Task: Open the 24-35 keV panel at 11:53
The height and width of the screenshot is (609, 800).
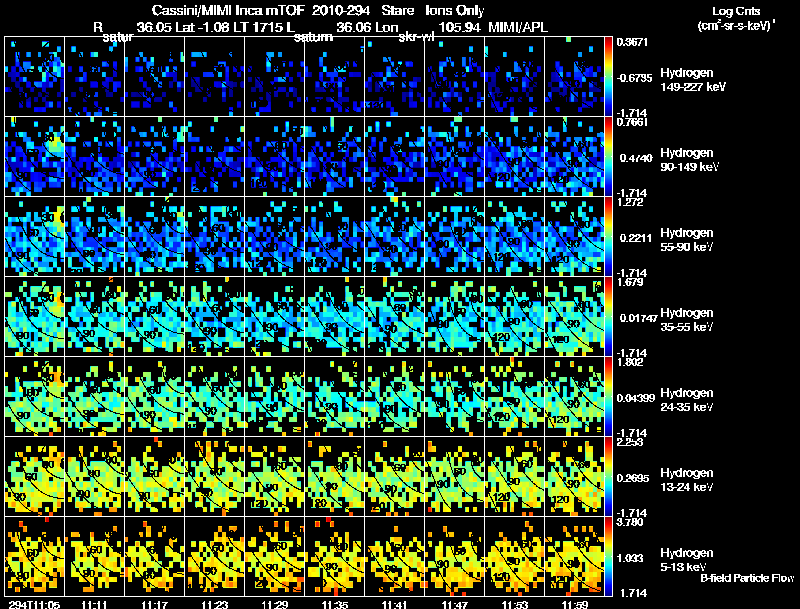Action: coord(515,396)
